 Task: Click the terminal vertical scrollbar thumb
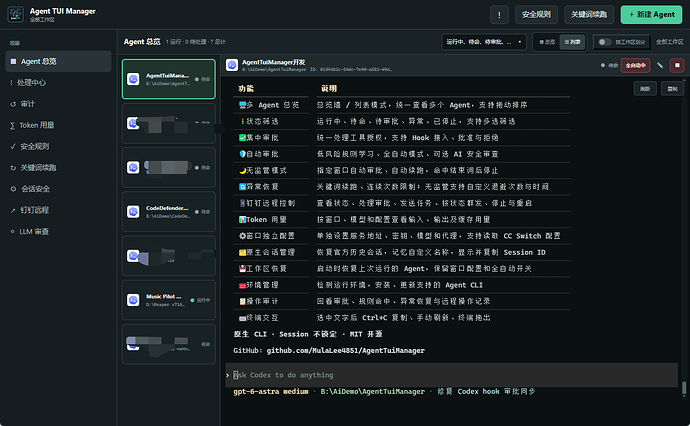[x=684, y=388]
